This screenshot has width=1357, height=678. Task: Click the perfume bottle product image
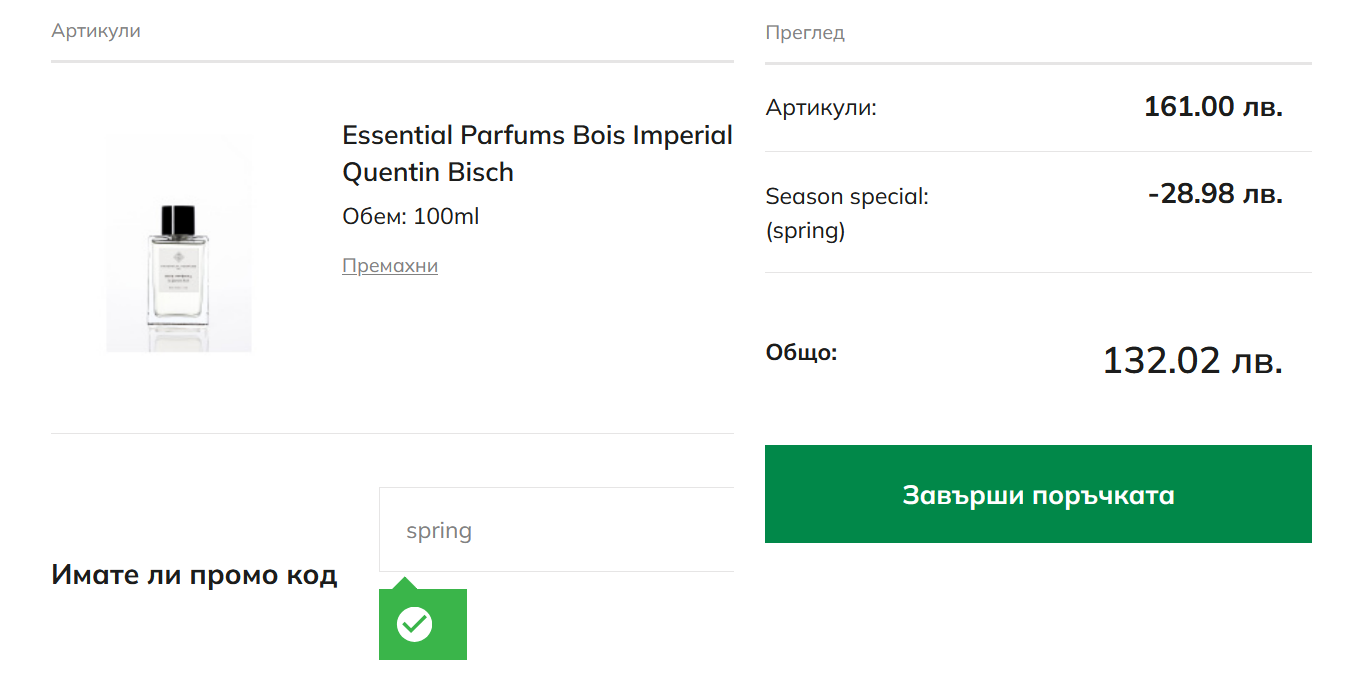(x=179, y=262)
